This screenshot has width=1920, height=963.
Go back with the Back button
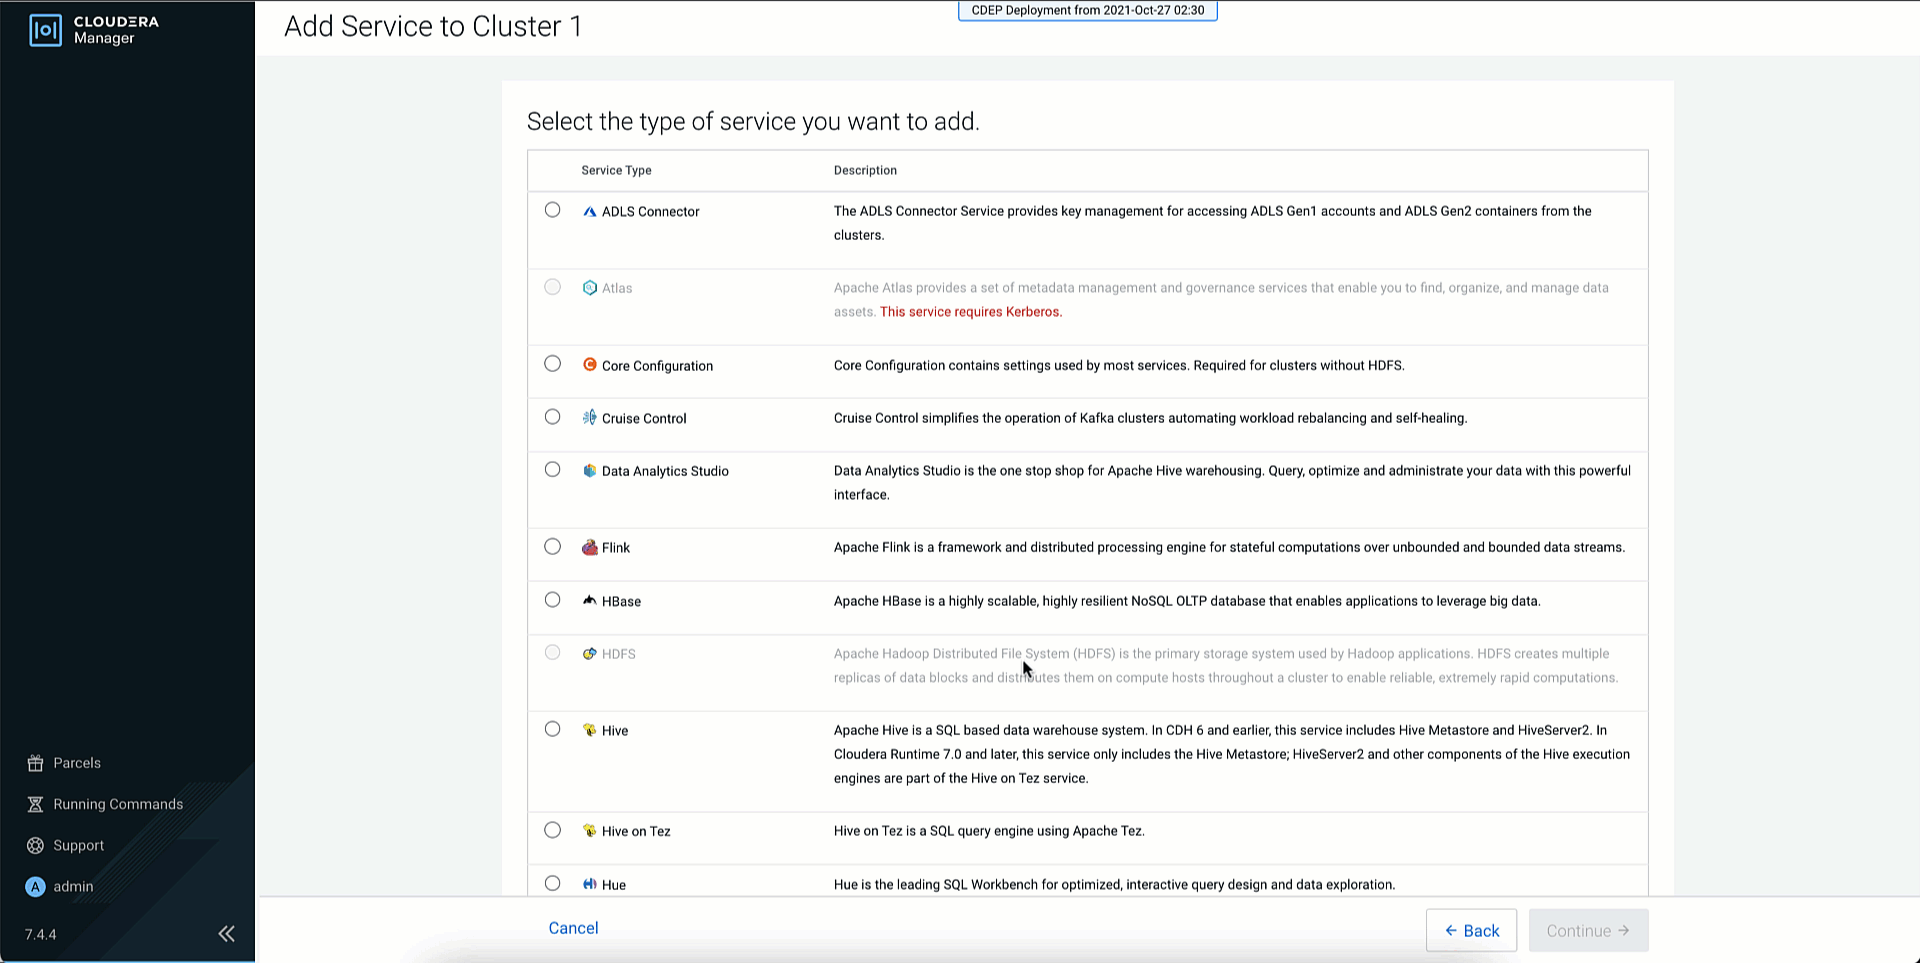[1471, 931]
